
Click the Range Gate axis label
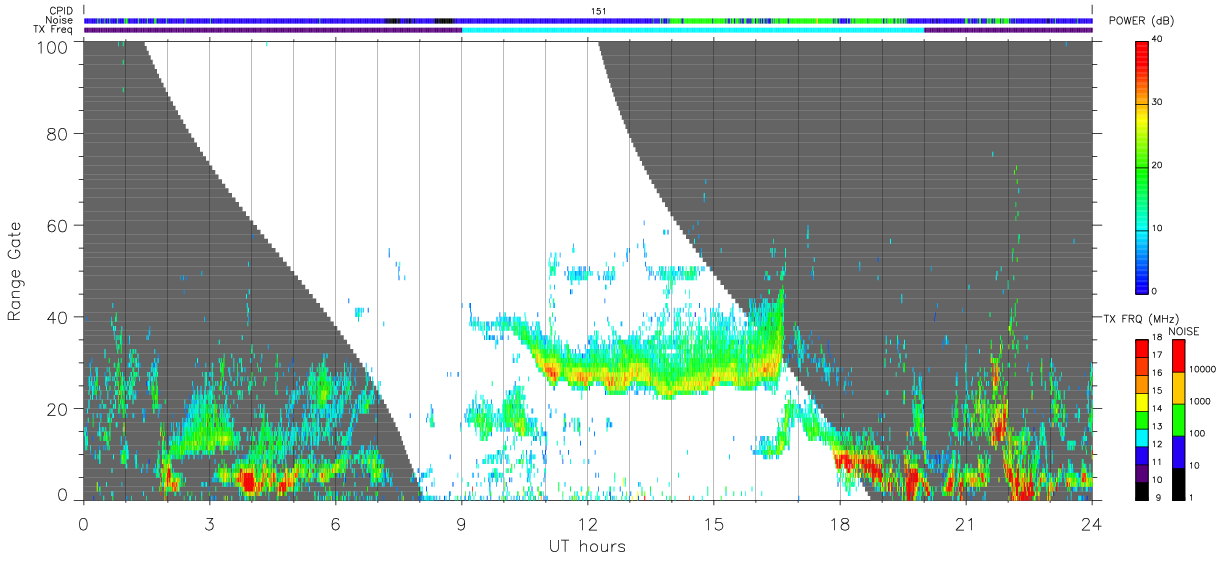15,271
